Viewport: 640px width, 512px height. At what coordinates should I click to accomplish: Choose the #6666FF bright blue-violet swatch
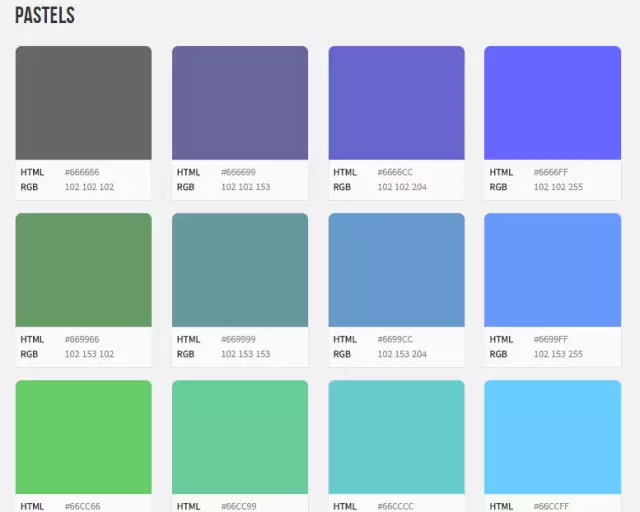552,103
